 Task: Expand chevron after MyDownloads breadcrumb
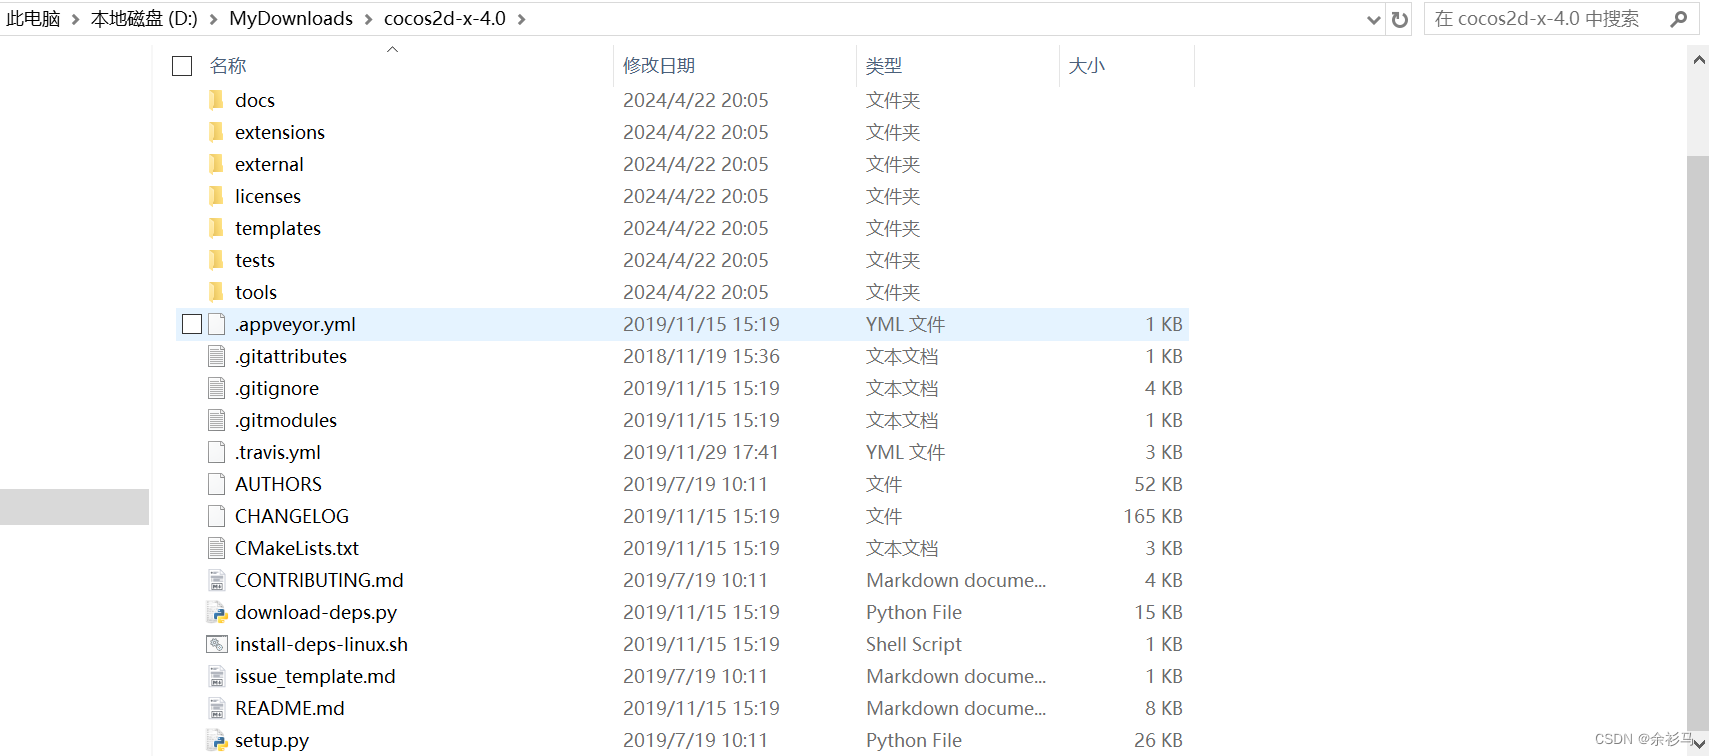coord(368,19)
